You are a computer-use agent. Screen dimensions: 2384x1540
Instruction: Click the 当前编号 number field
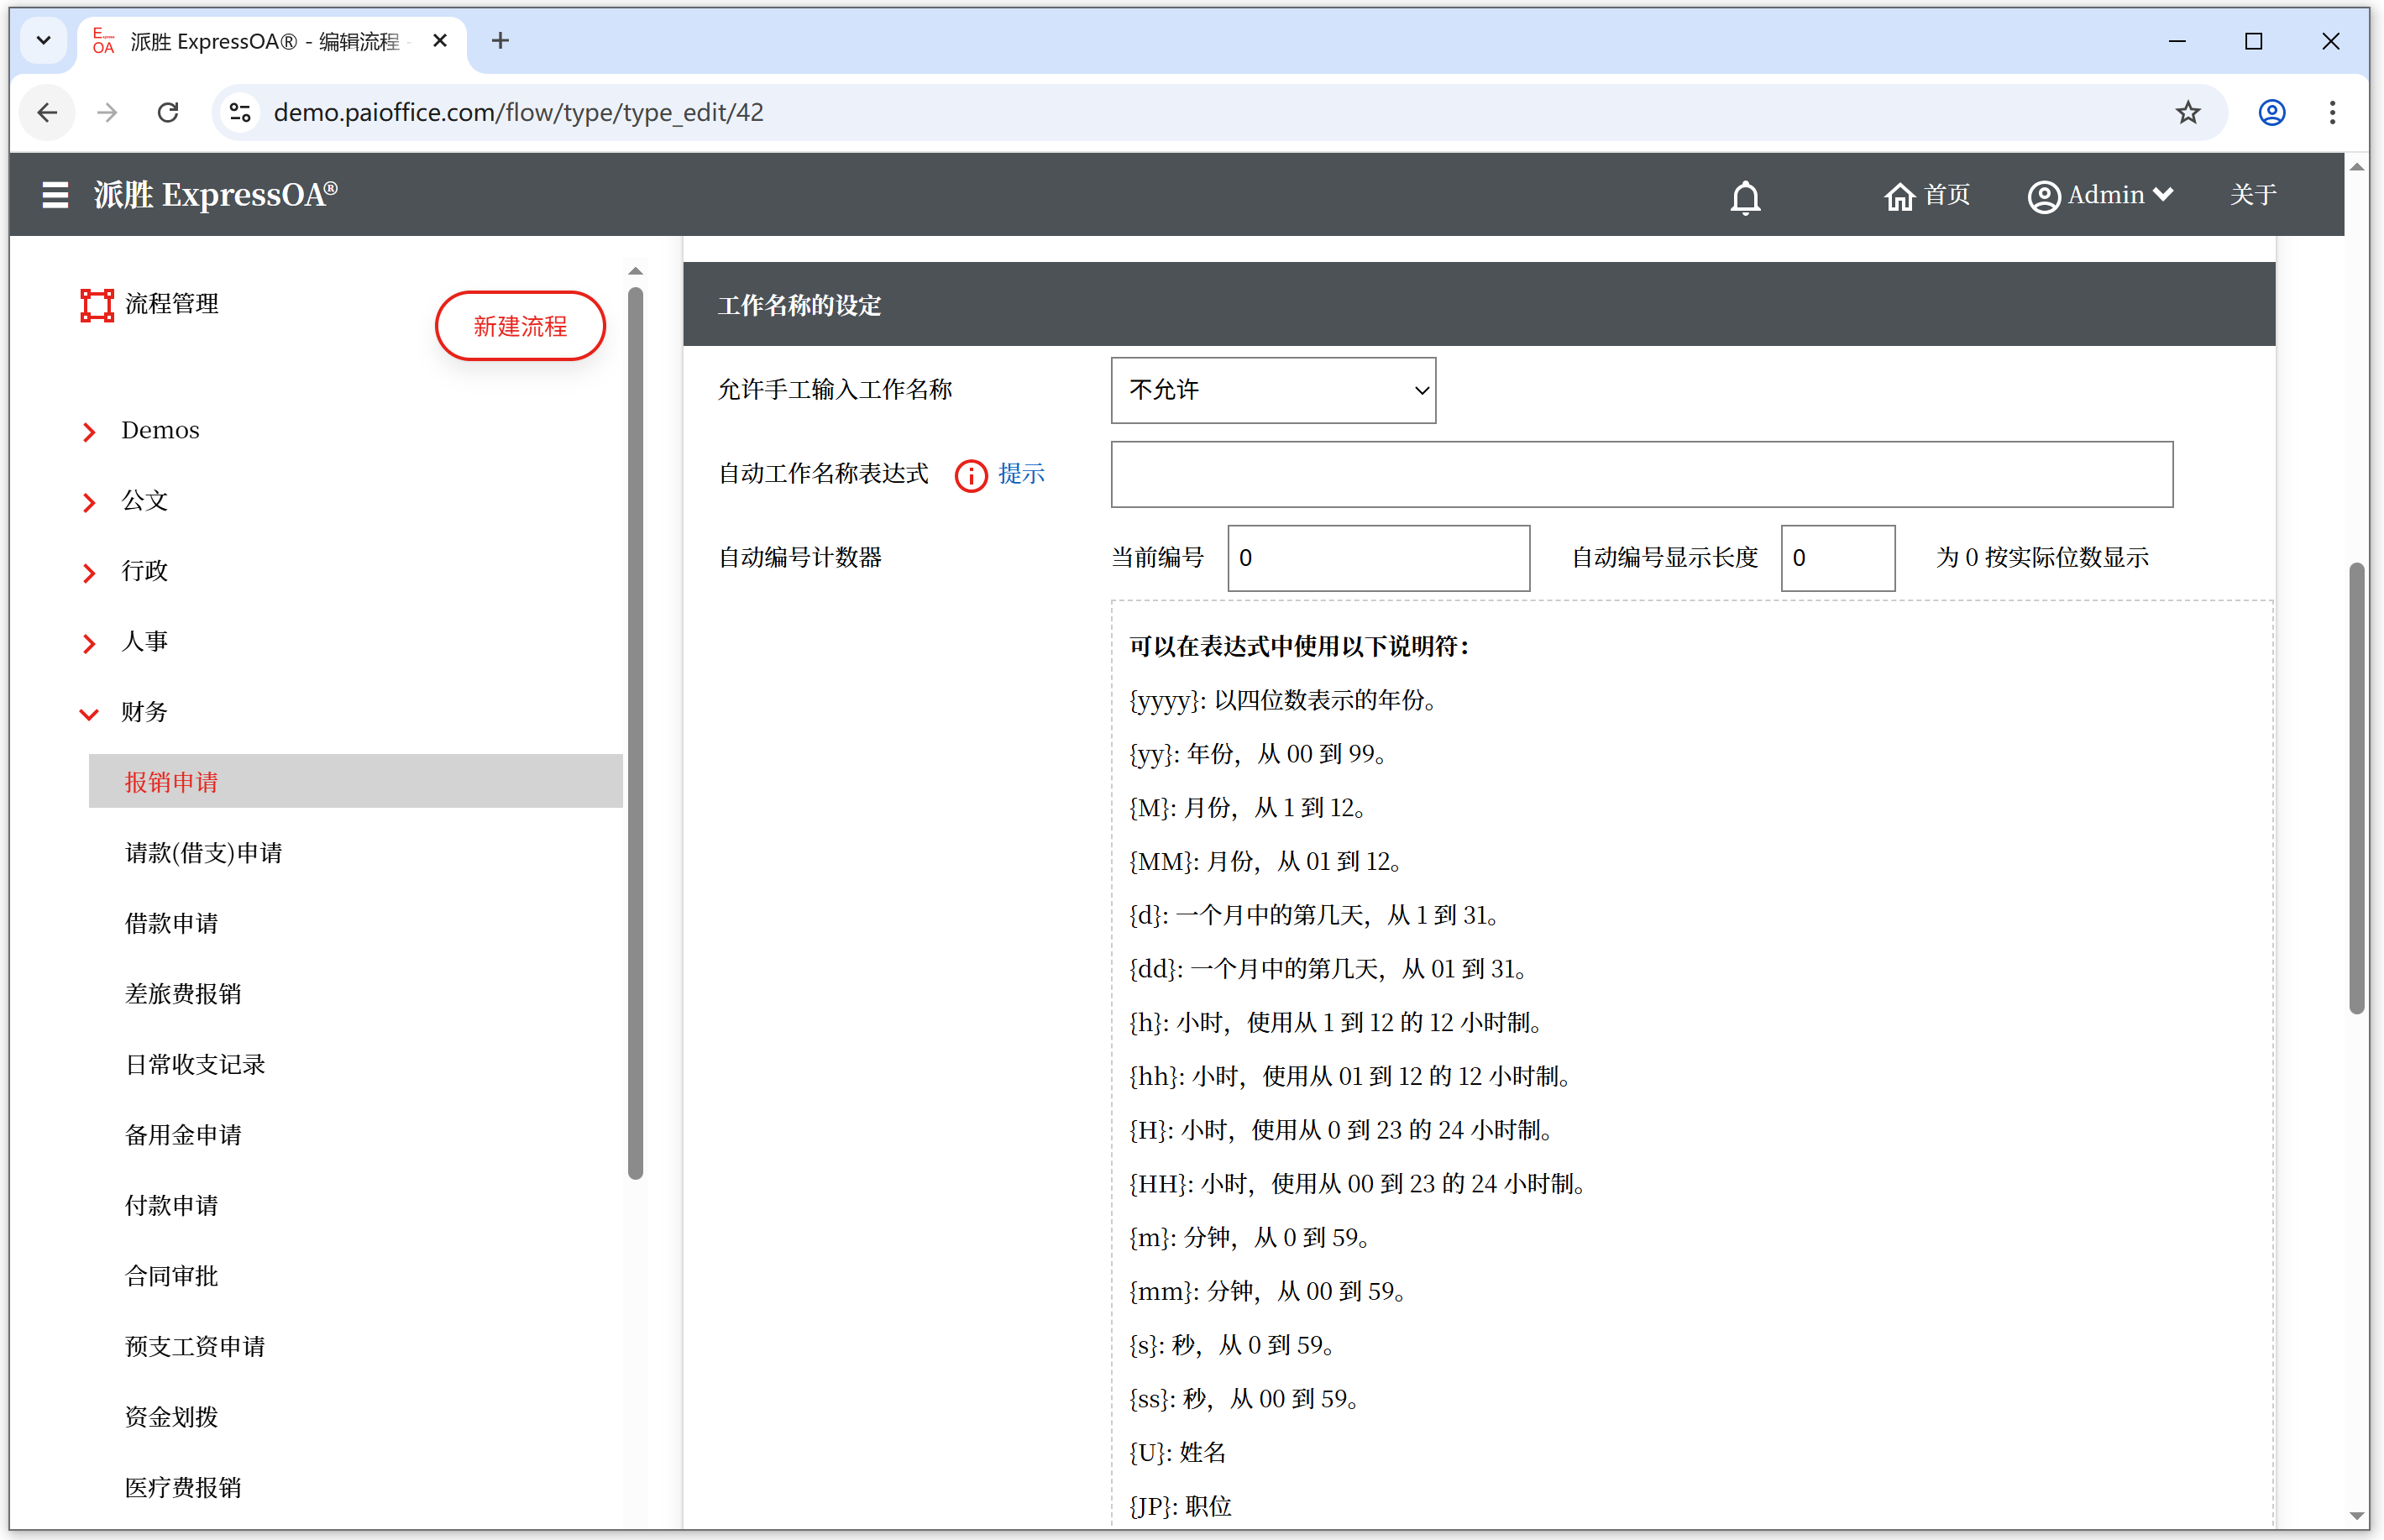[x=1377, y=558]
